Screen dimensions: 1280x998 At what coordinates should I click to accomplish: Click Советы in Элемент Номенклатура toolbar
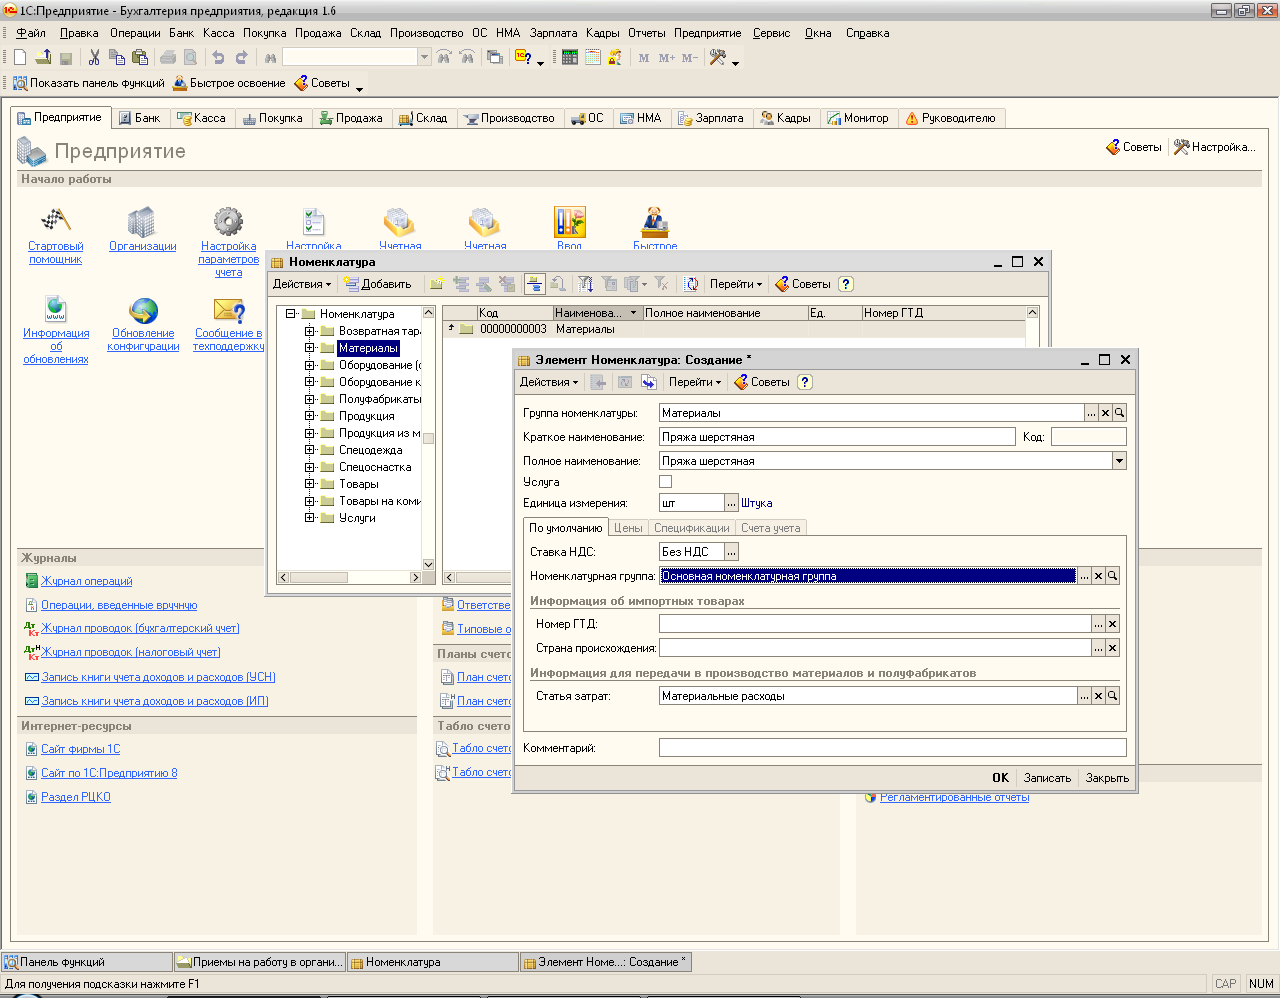762,382
